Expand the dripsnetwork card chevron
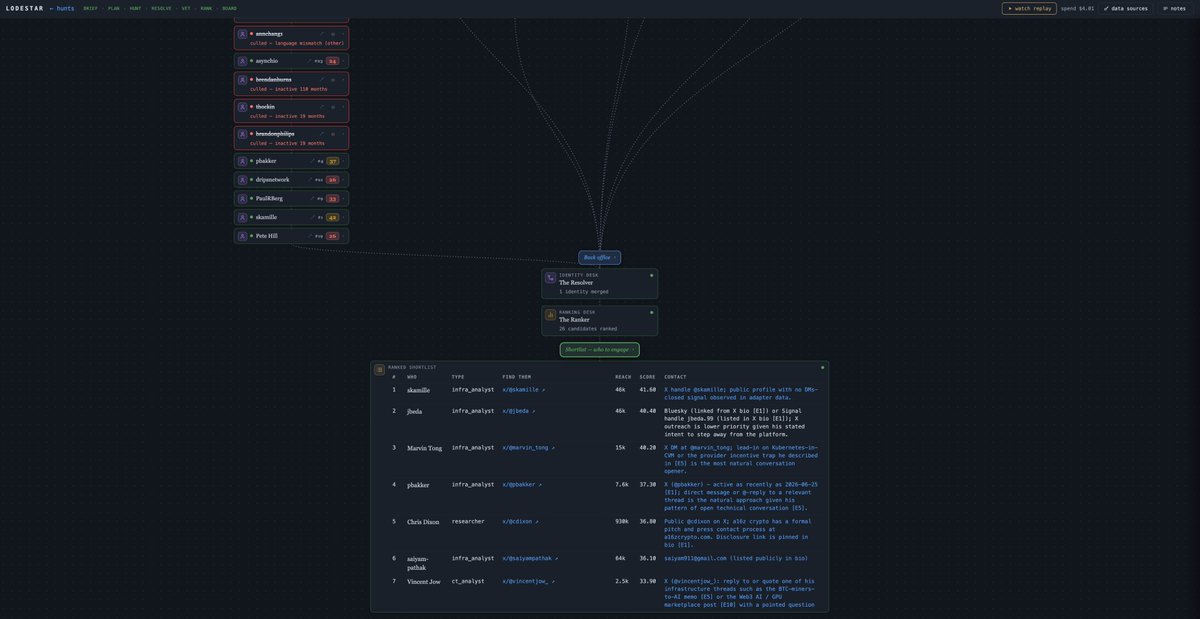 click(x=344, y=180)
